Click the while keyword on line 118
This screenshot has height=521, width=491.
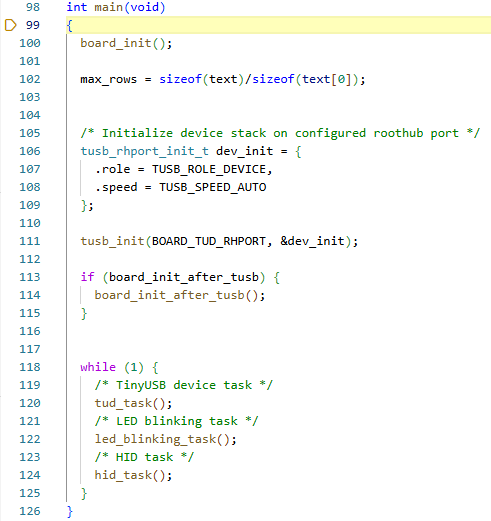[x=98, y=367]
